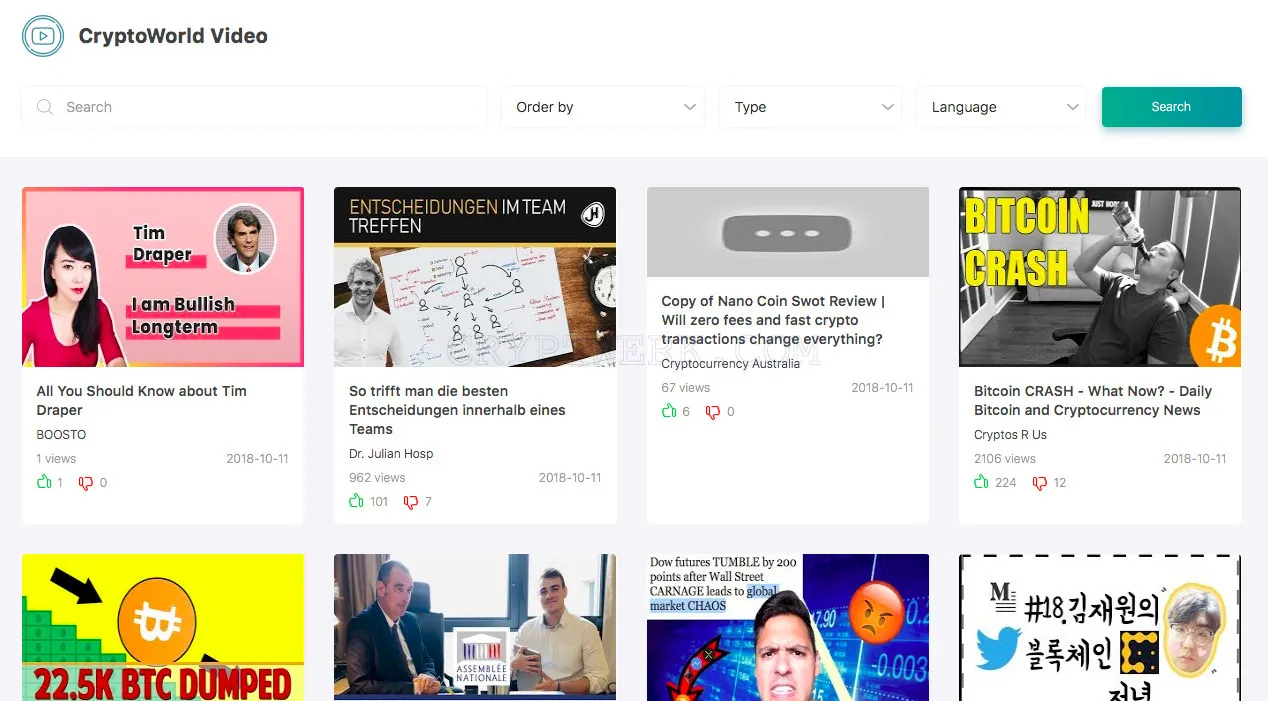Focus the Search text field

pos(254,107)
